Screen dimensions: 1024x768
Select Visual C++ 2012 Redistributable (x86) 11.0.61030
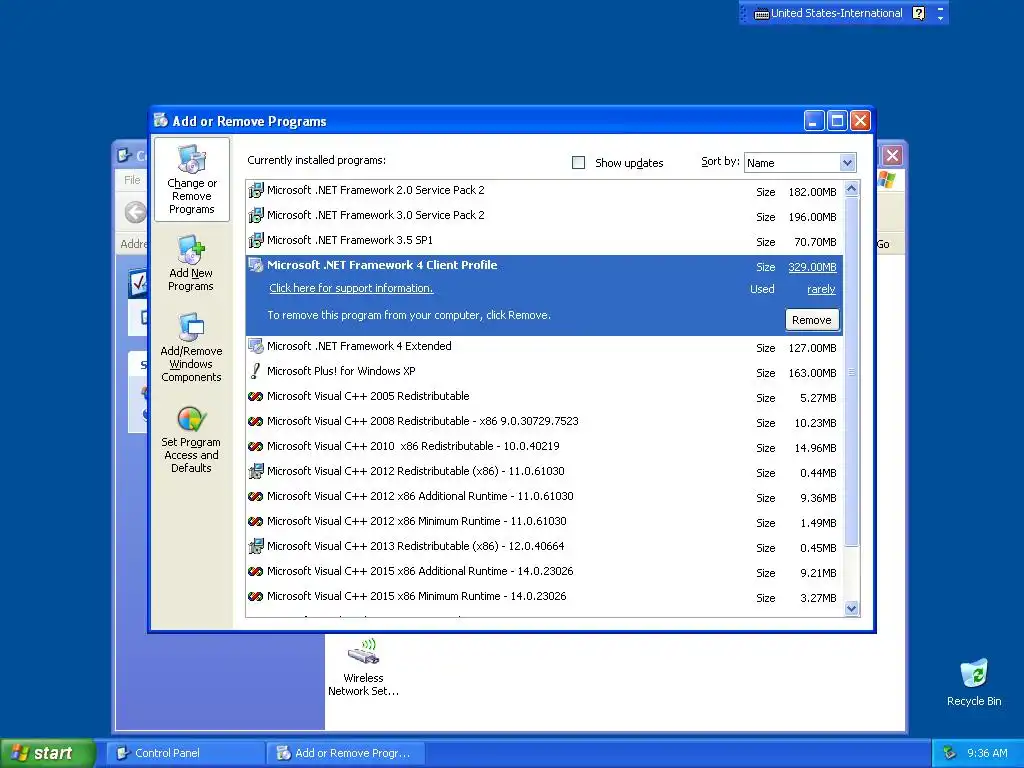pos(545,472)
